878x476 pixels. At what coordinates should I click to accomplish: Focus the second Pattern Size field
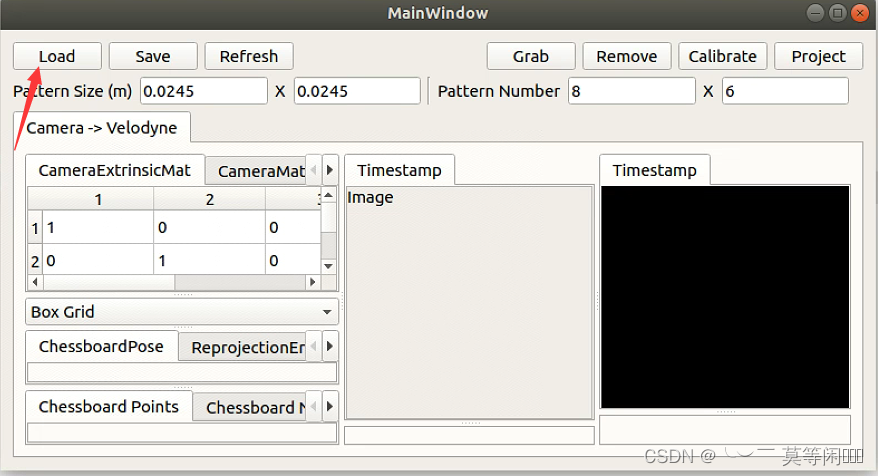click(x=357, y=91)
